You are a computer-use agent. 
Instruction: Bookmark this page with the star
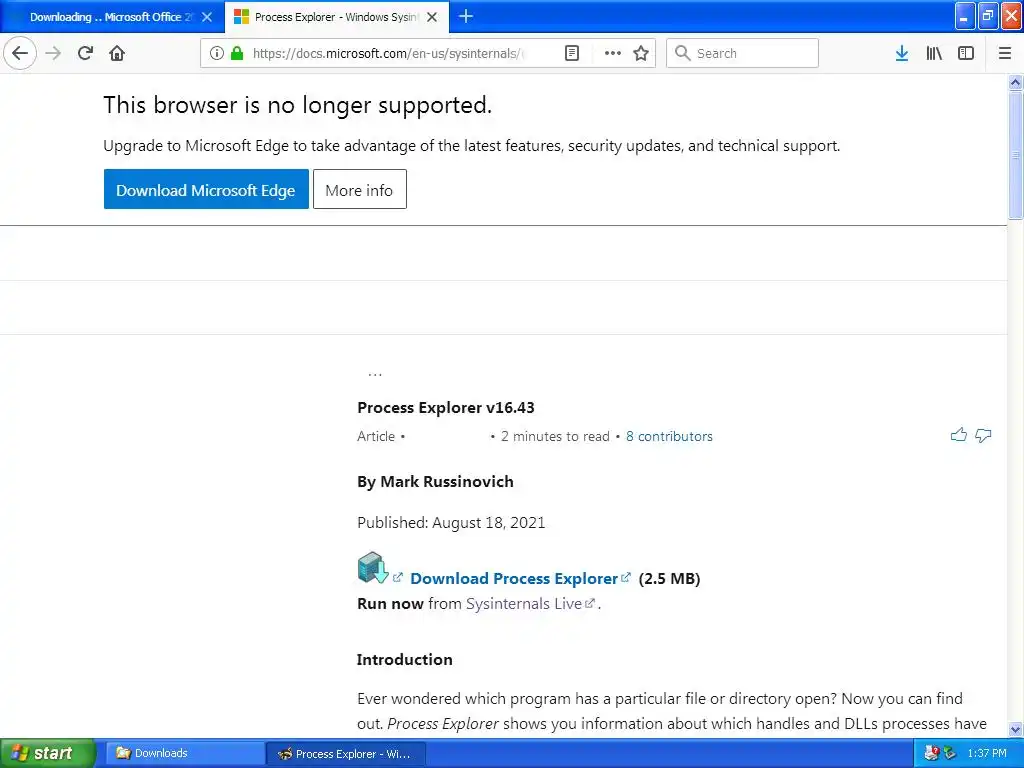tap(641, 53)
